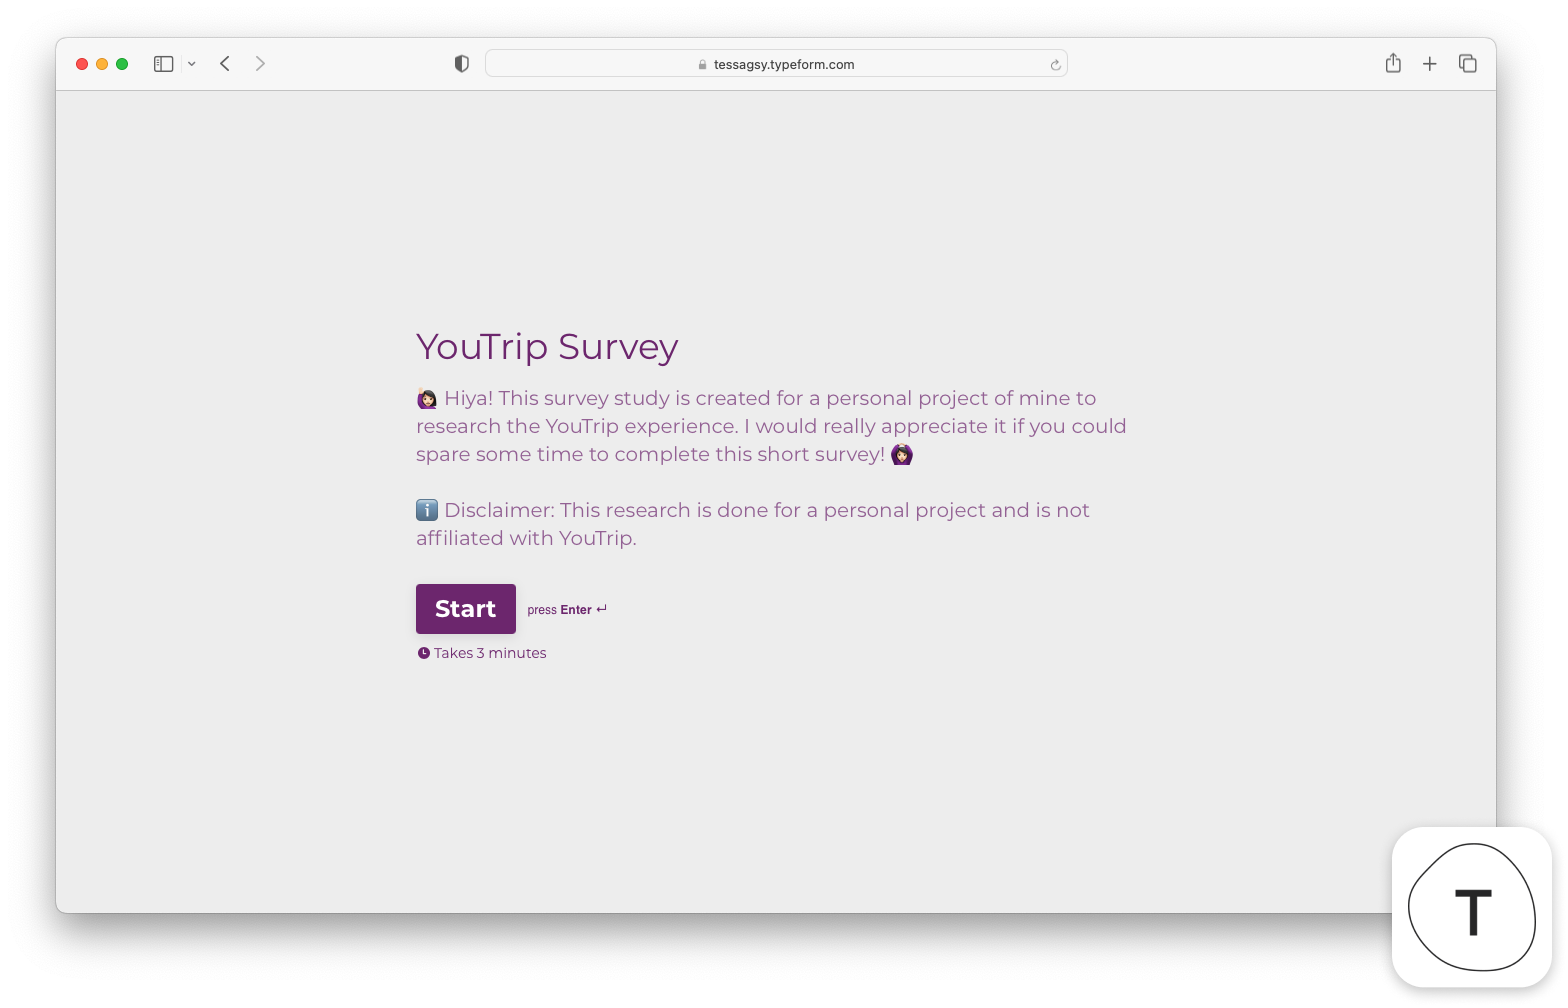Click the share icon in the toolbar
The height and width of the screenshot is (1008, 1568).
[1393, 63]
